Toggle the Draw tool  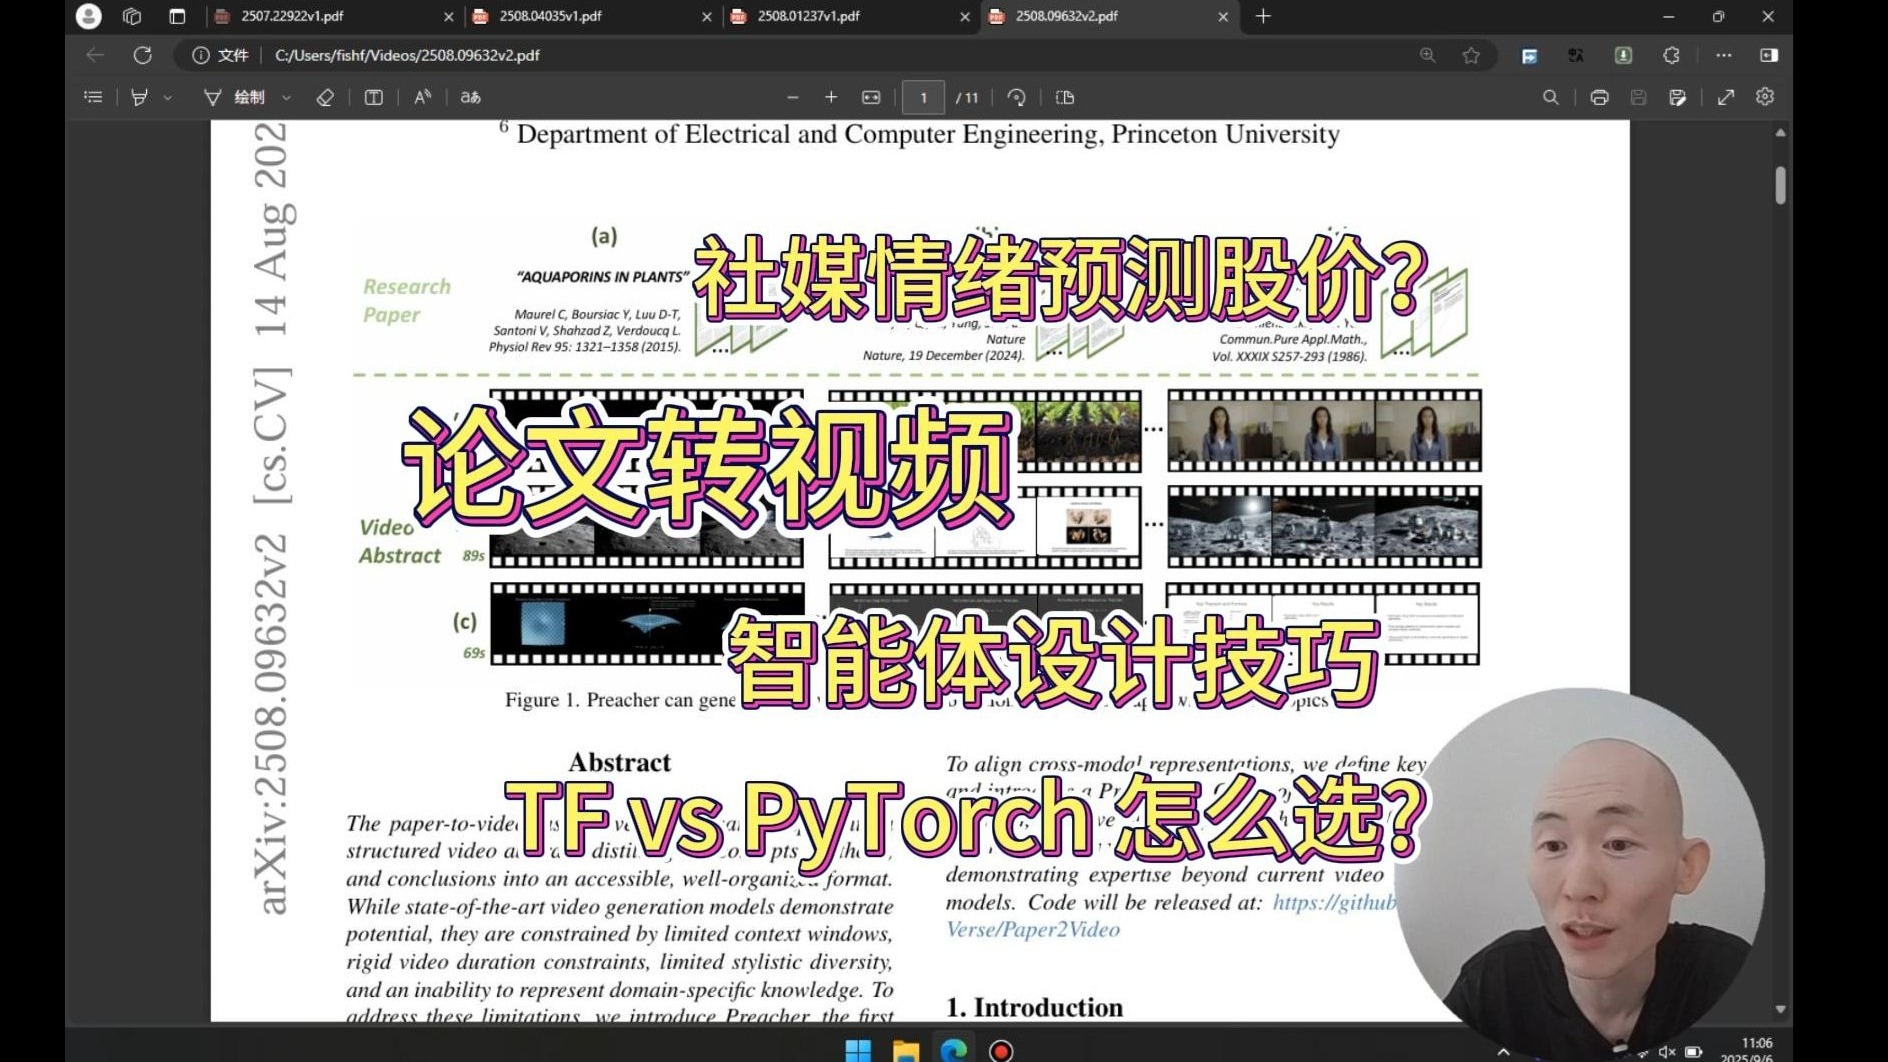(235, 97)
